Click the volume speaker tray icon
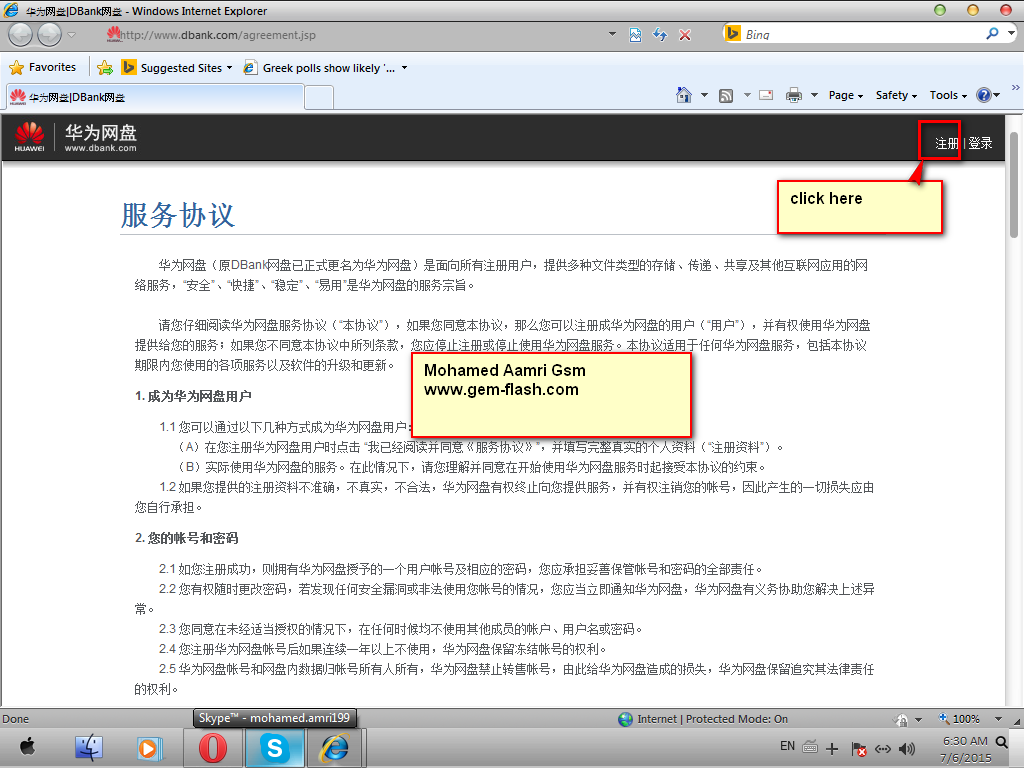Image resolution: width=1024 pixels, height=768 pixels. pyautogui.click(x=907, y=749)
